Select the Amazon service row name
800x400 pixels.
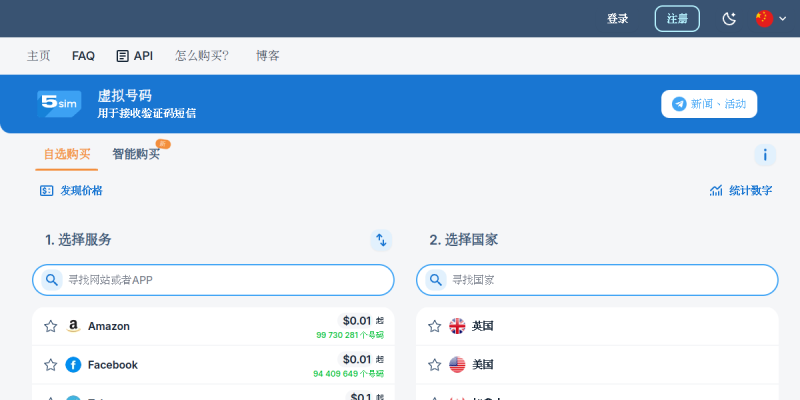(x=109, y=327)
